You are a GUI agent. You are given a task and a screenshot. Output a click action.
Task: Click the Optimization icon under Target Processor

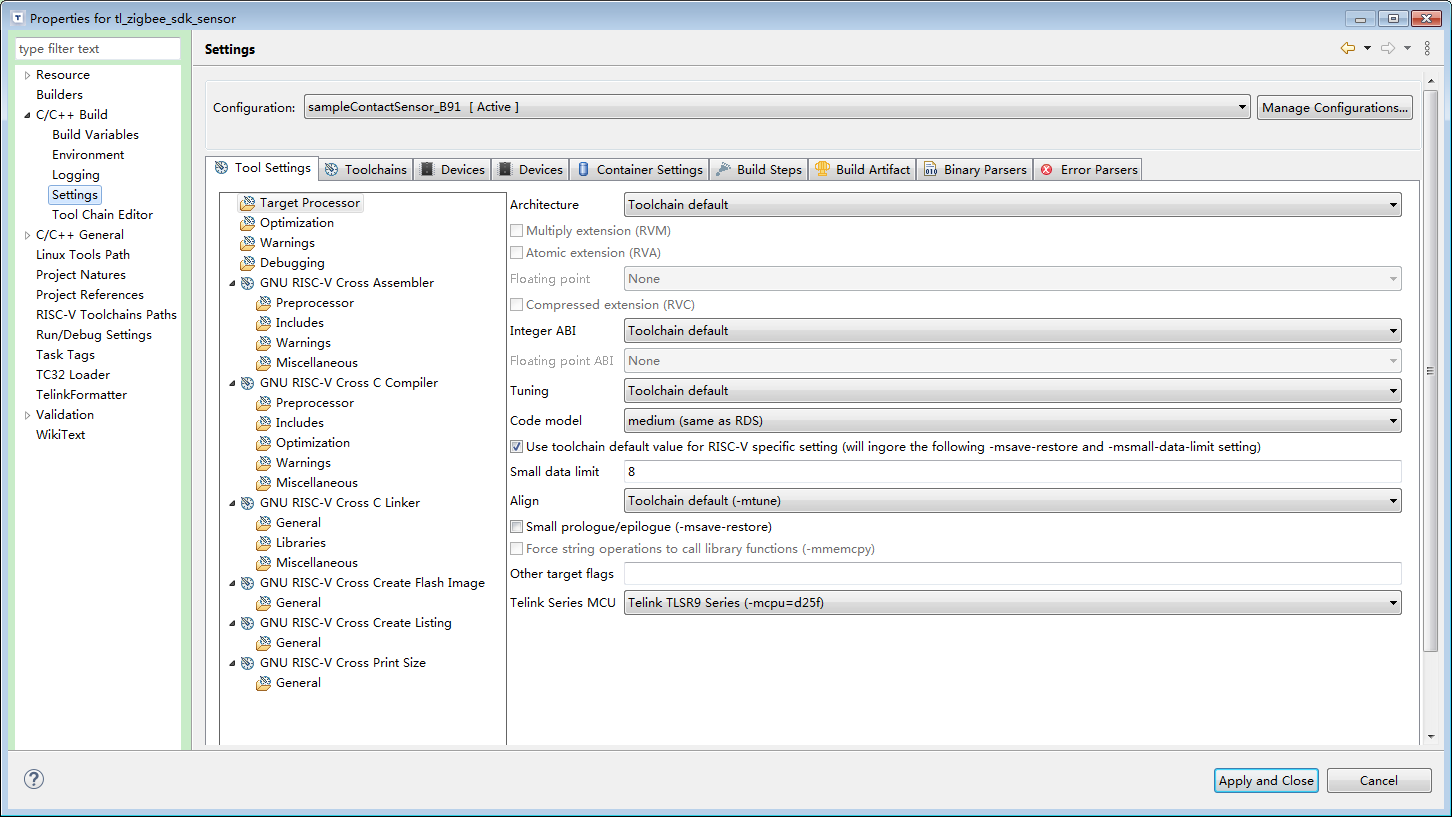[248, 223]
